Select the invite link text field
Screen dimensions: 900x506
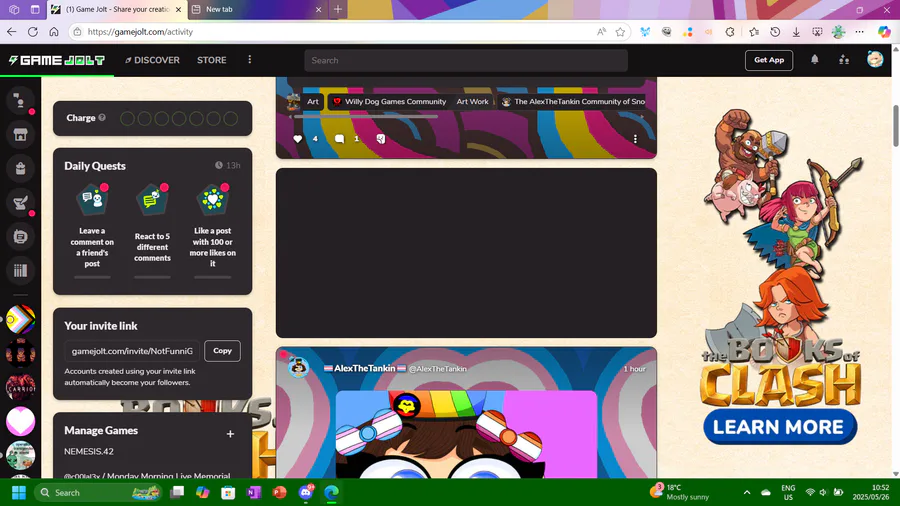132,351
